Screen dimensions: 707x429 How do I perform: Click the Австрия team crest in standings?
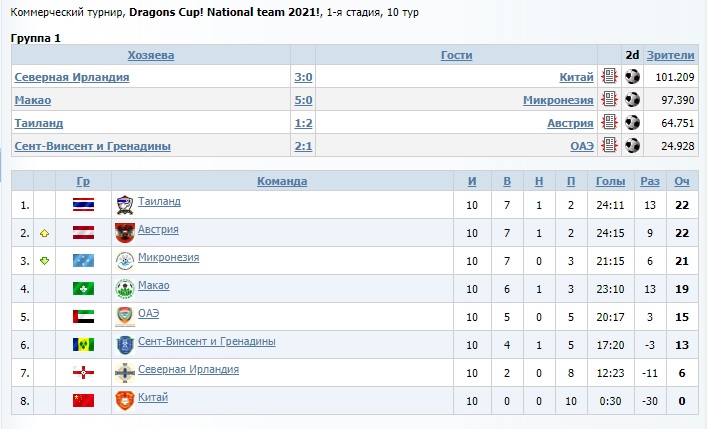(124, 233)
